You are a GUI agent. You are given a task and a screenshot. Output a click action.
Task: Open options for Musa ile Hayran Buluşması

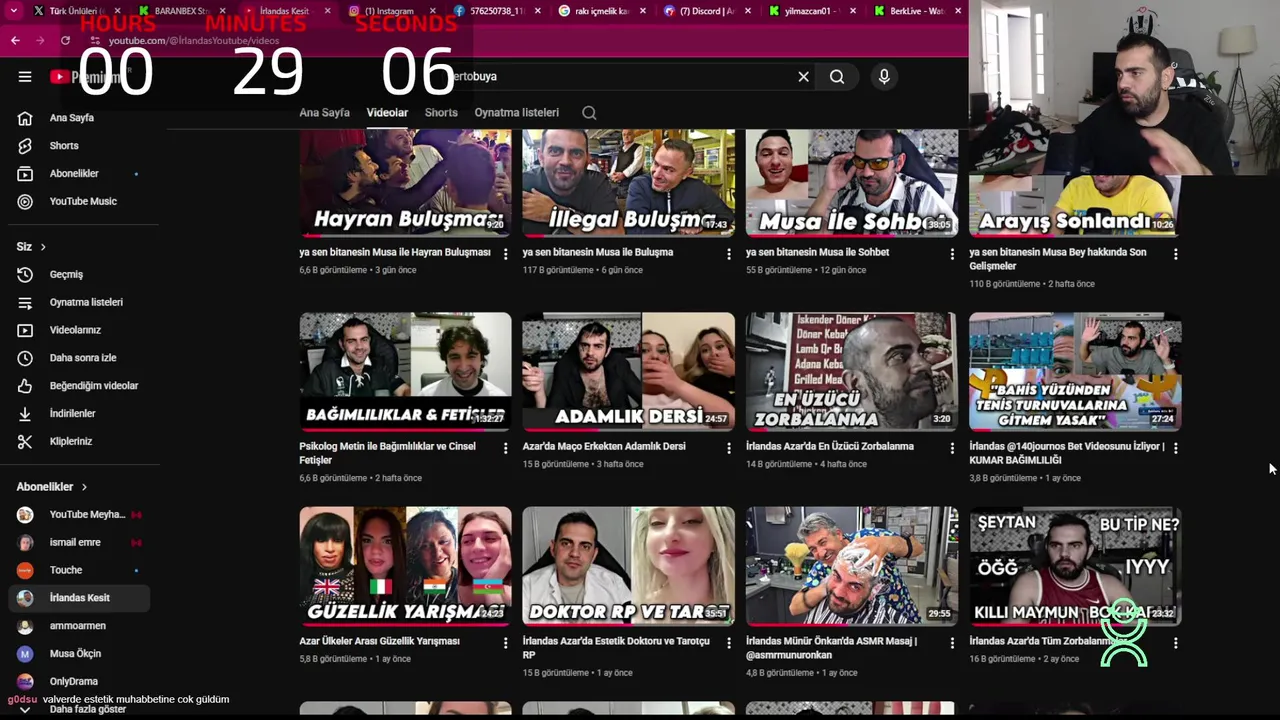tap(505, 254)
